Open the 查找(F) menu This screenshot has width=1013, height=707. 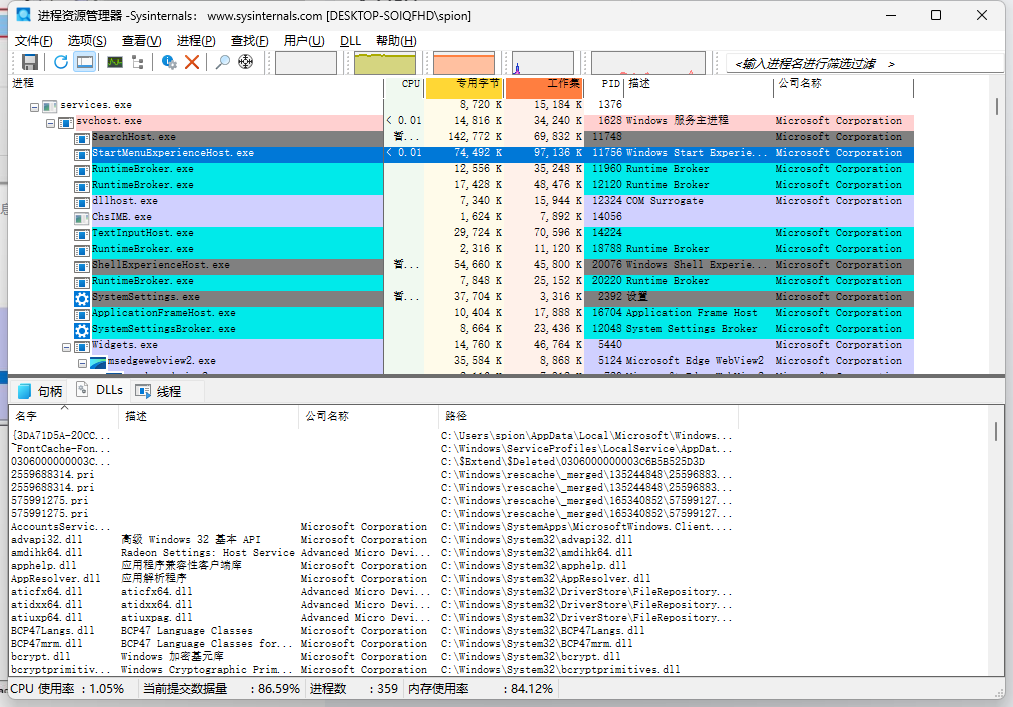[250, 41]
